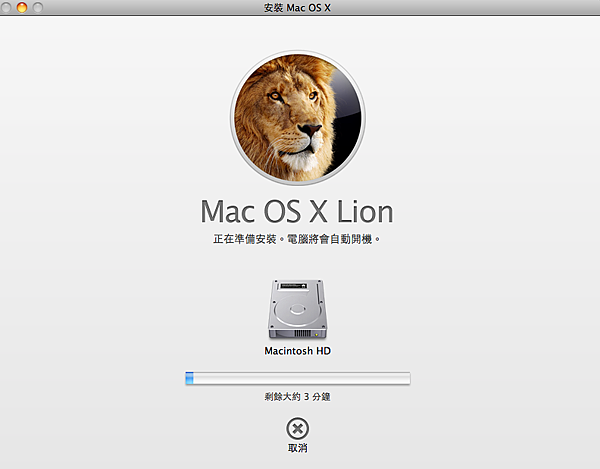
Task: Click the 取消 label under the X
Action: click(x=297, y=448)
